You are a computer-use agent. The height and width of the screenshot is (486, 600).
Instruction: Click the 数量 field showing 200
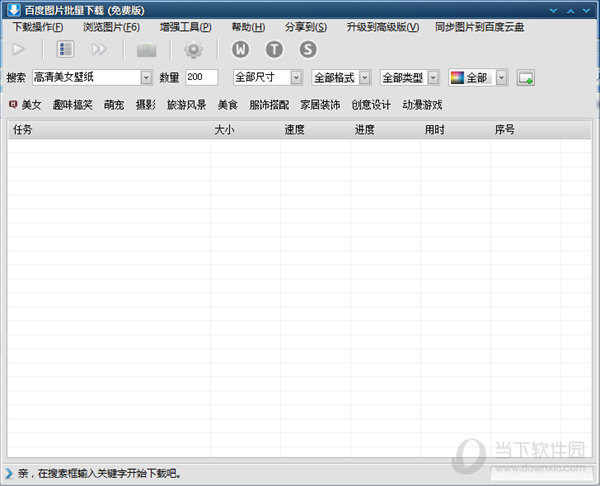click(202, 77)
